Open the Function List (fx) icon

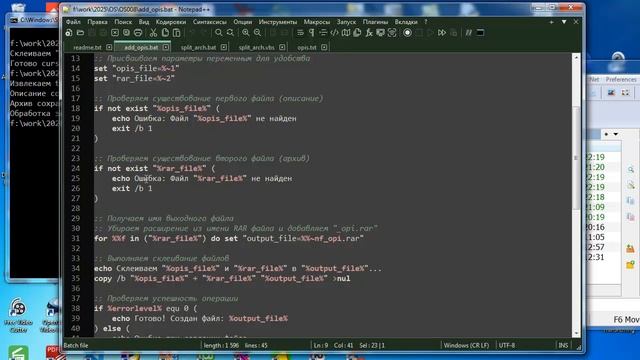369,33
